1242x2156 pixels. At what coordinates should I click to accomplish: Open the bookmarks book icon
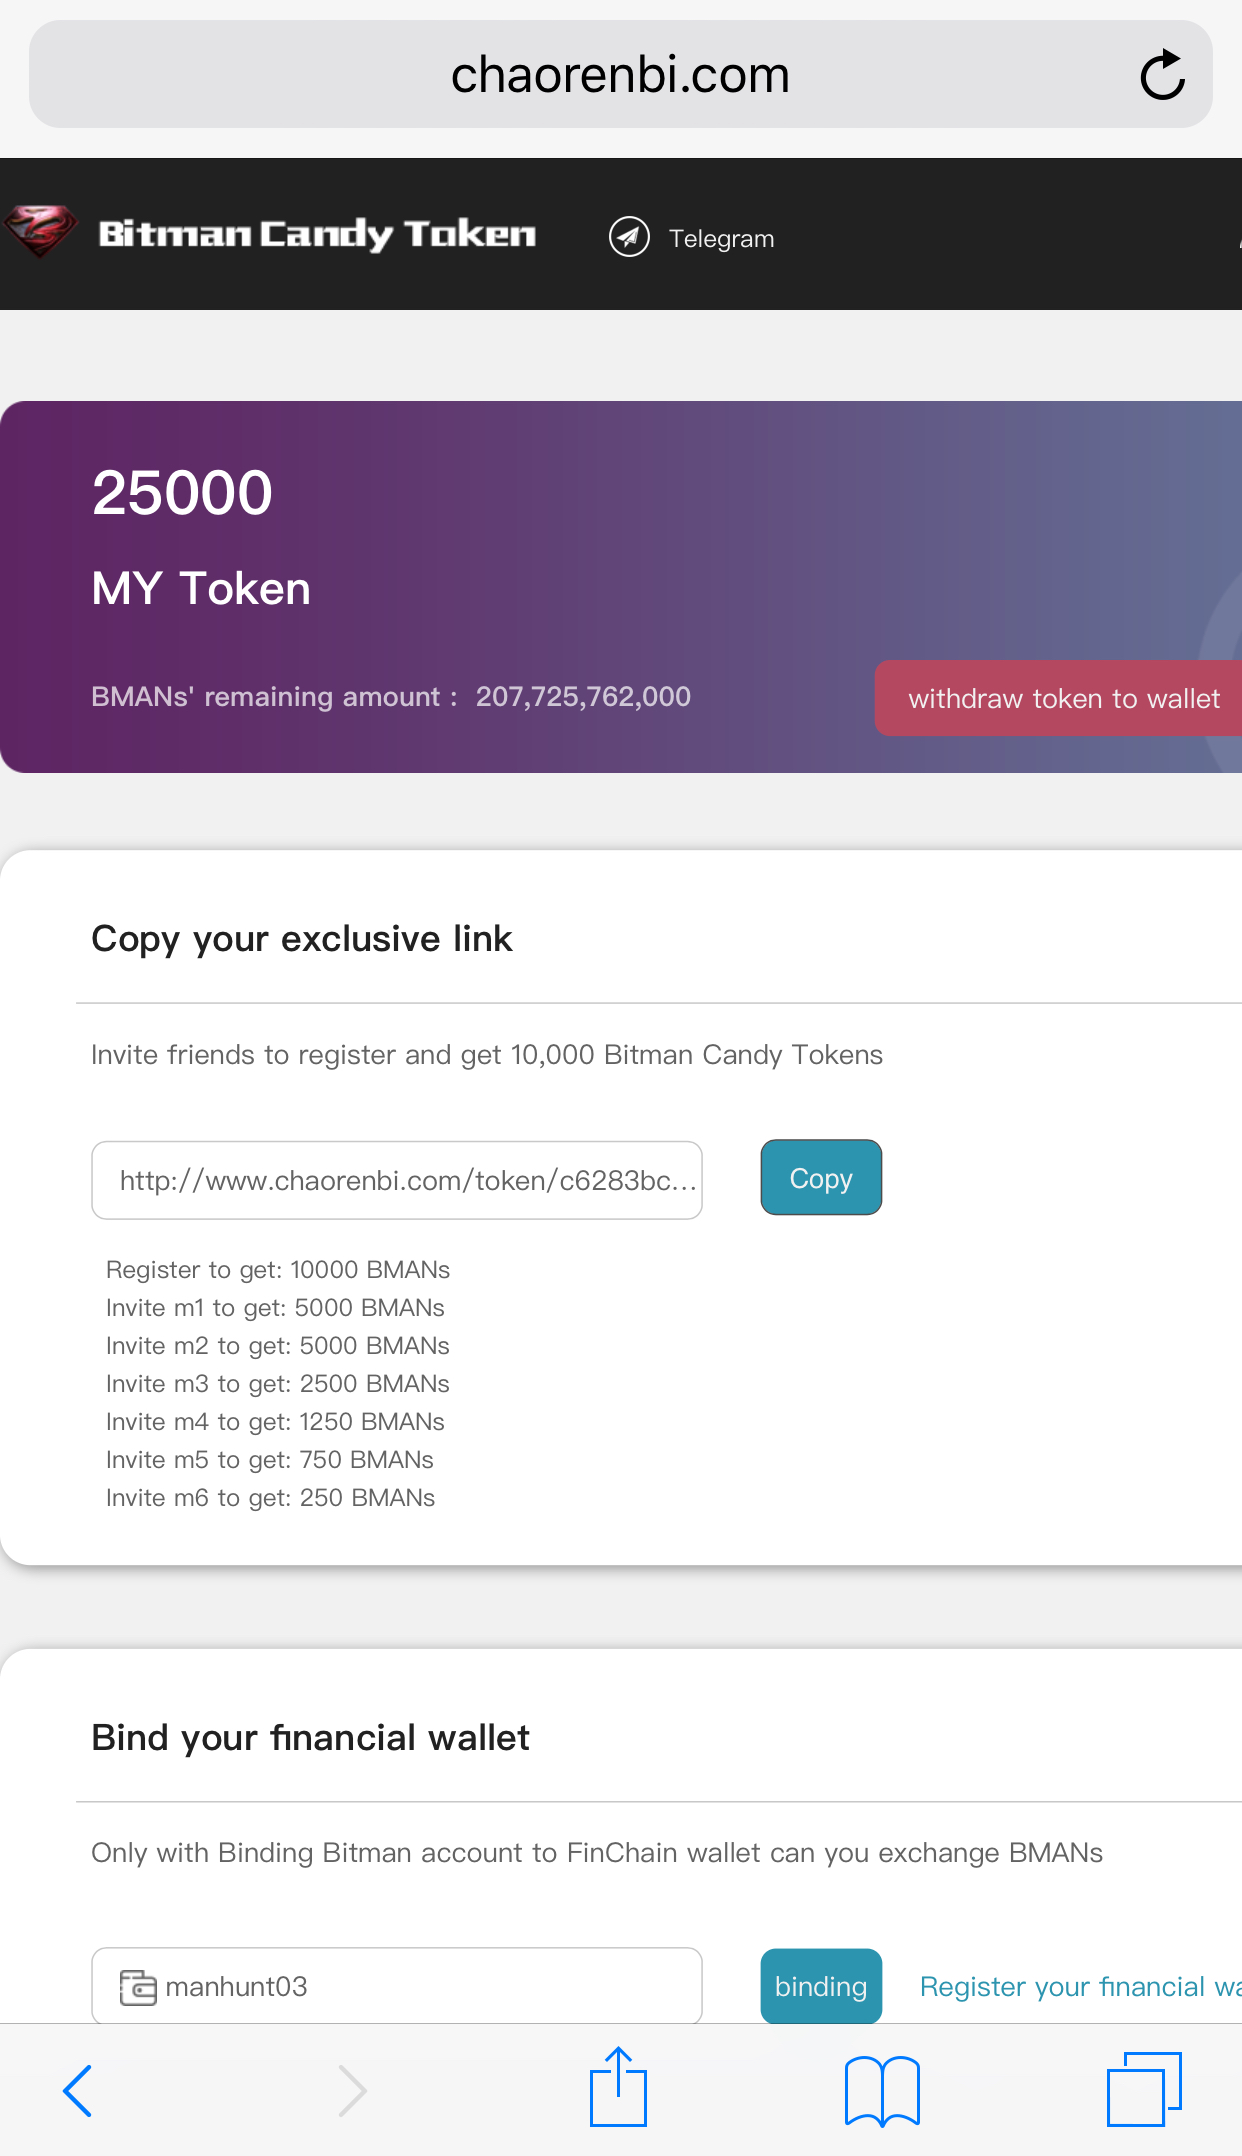[x=882, y=2090]
